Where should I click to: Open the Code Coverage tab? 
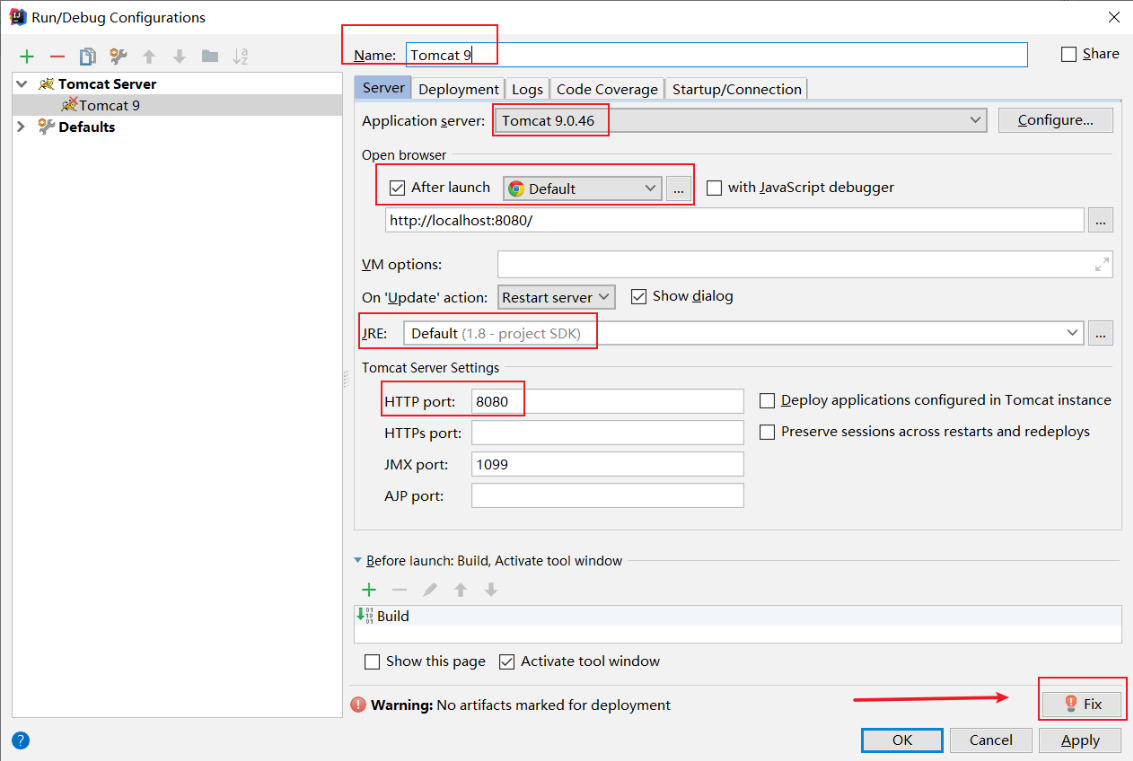(x=607, y=89)
